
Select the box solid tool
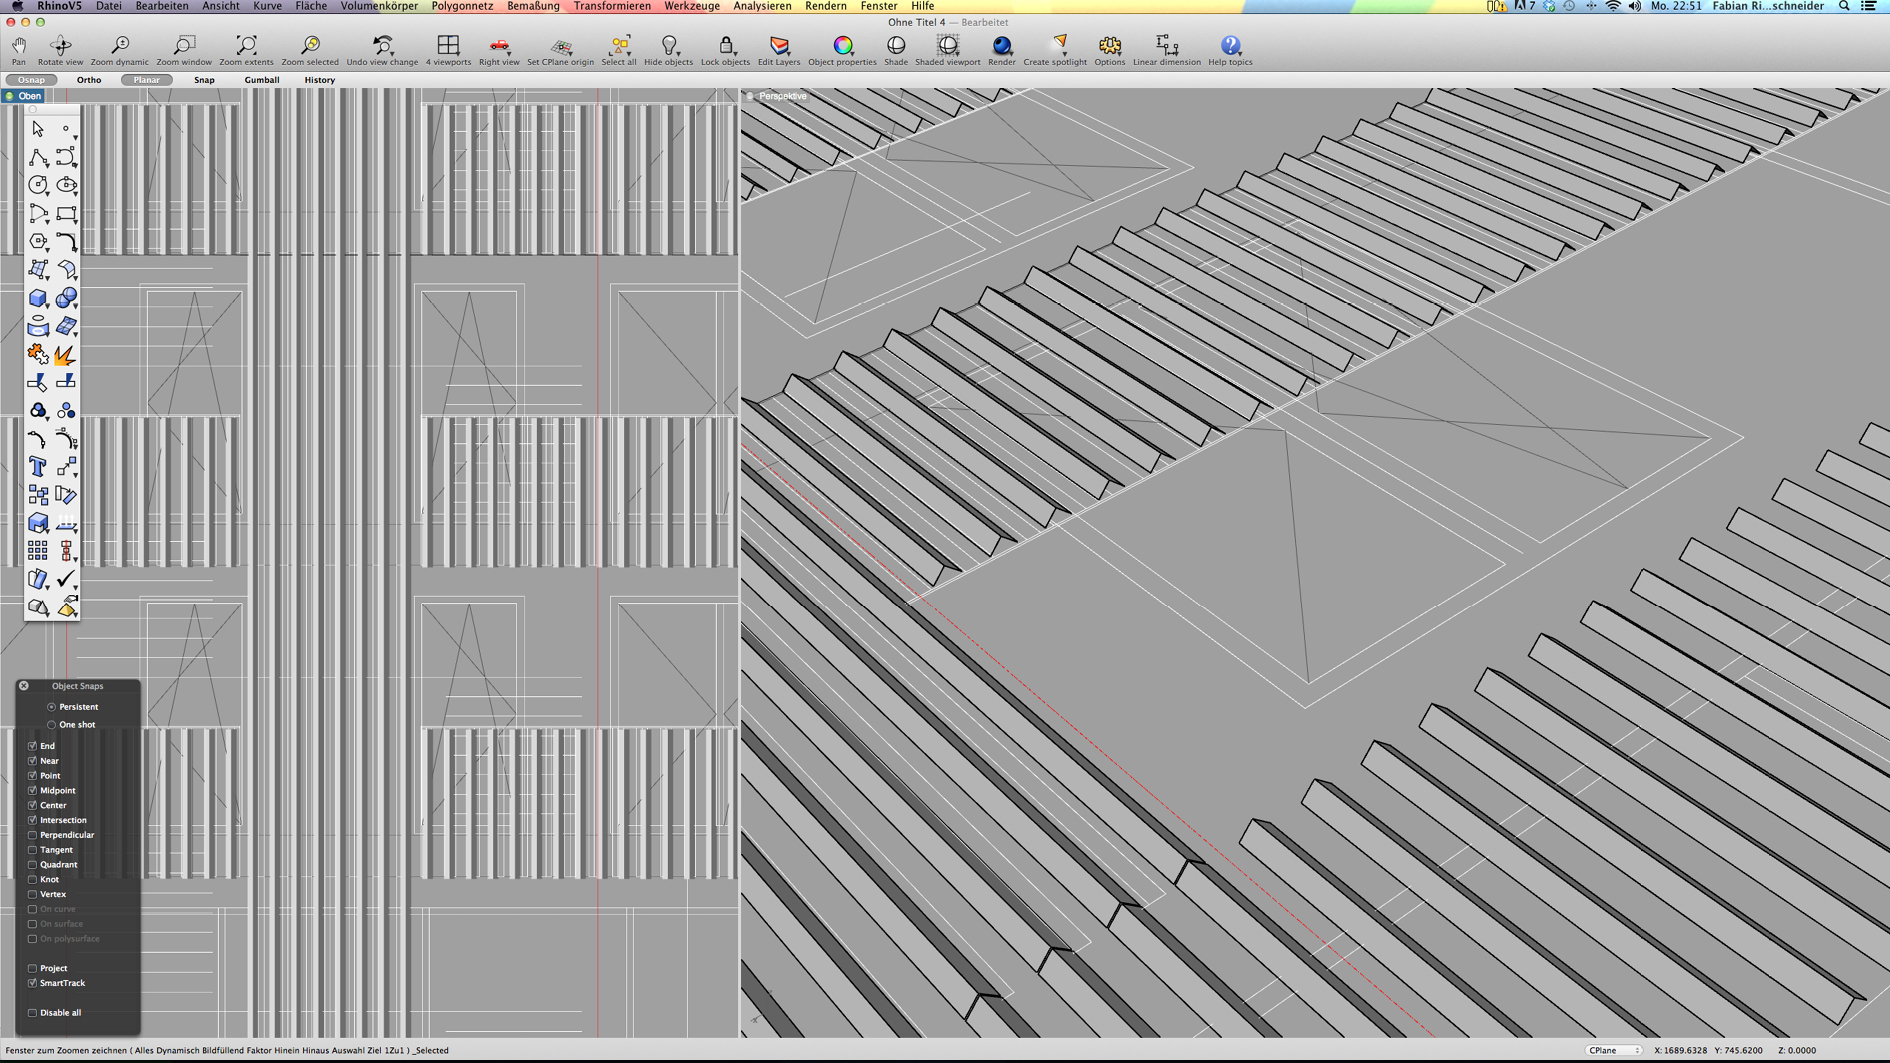tap(38, 298)
